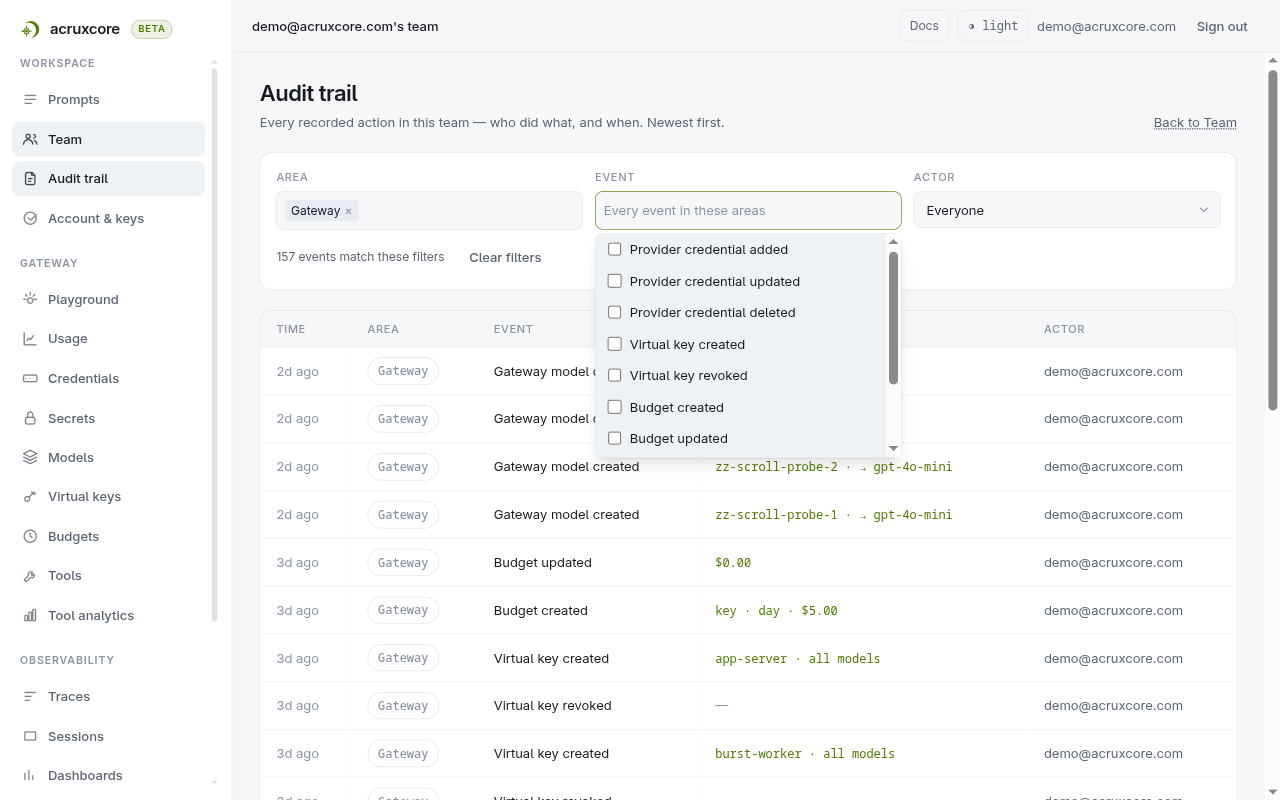Click the burst-worker · all models detail
This screenshot has height=800, width=1280.
click(x=805, y=753)
